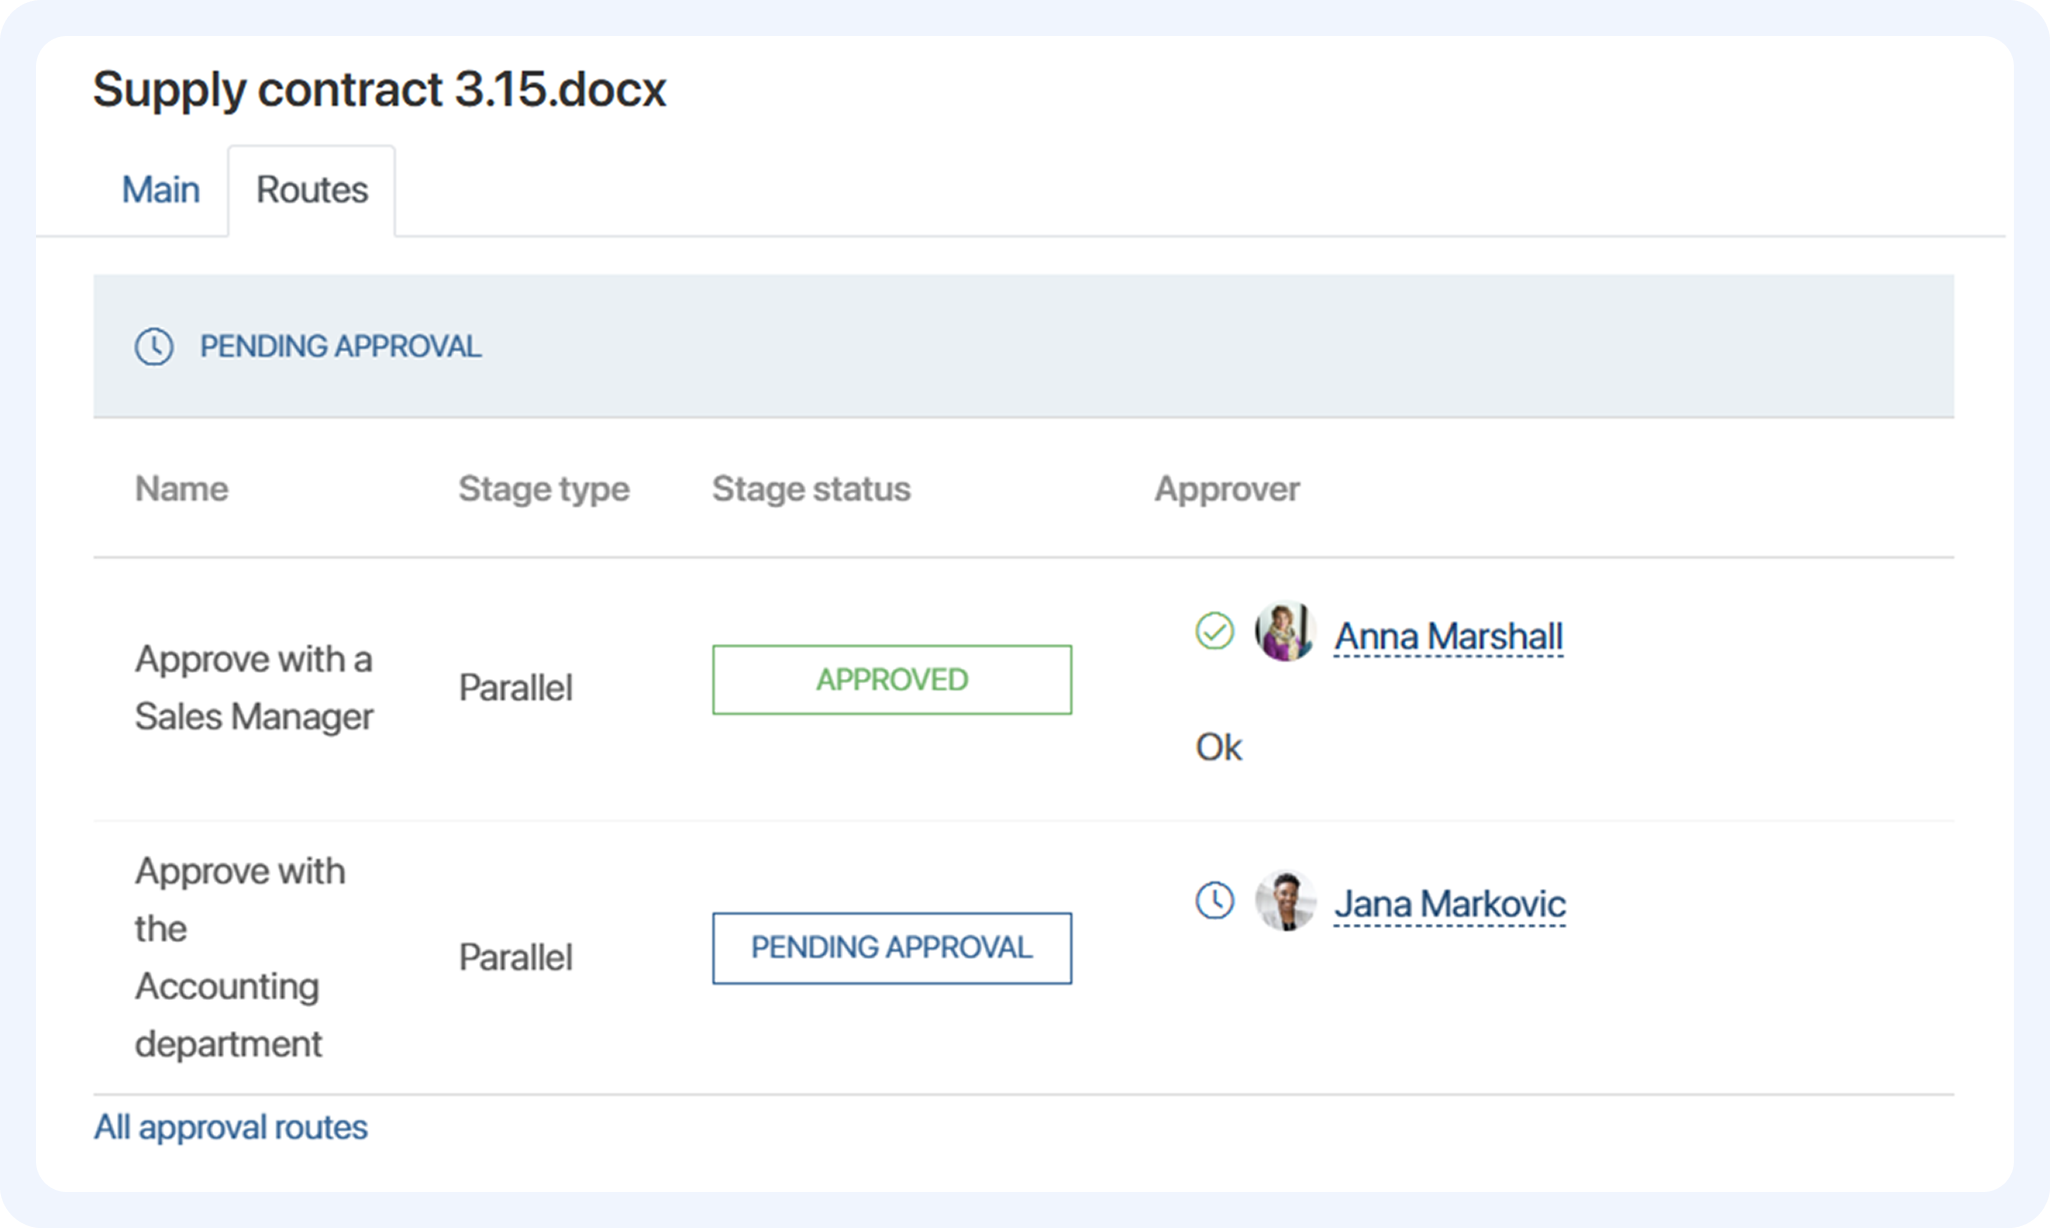This screenshot has width=2050, height=1228.
Task: Click Anna Marshall's profile avatar
Action: [x=1285, y=631]
